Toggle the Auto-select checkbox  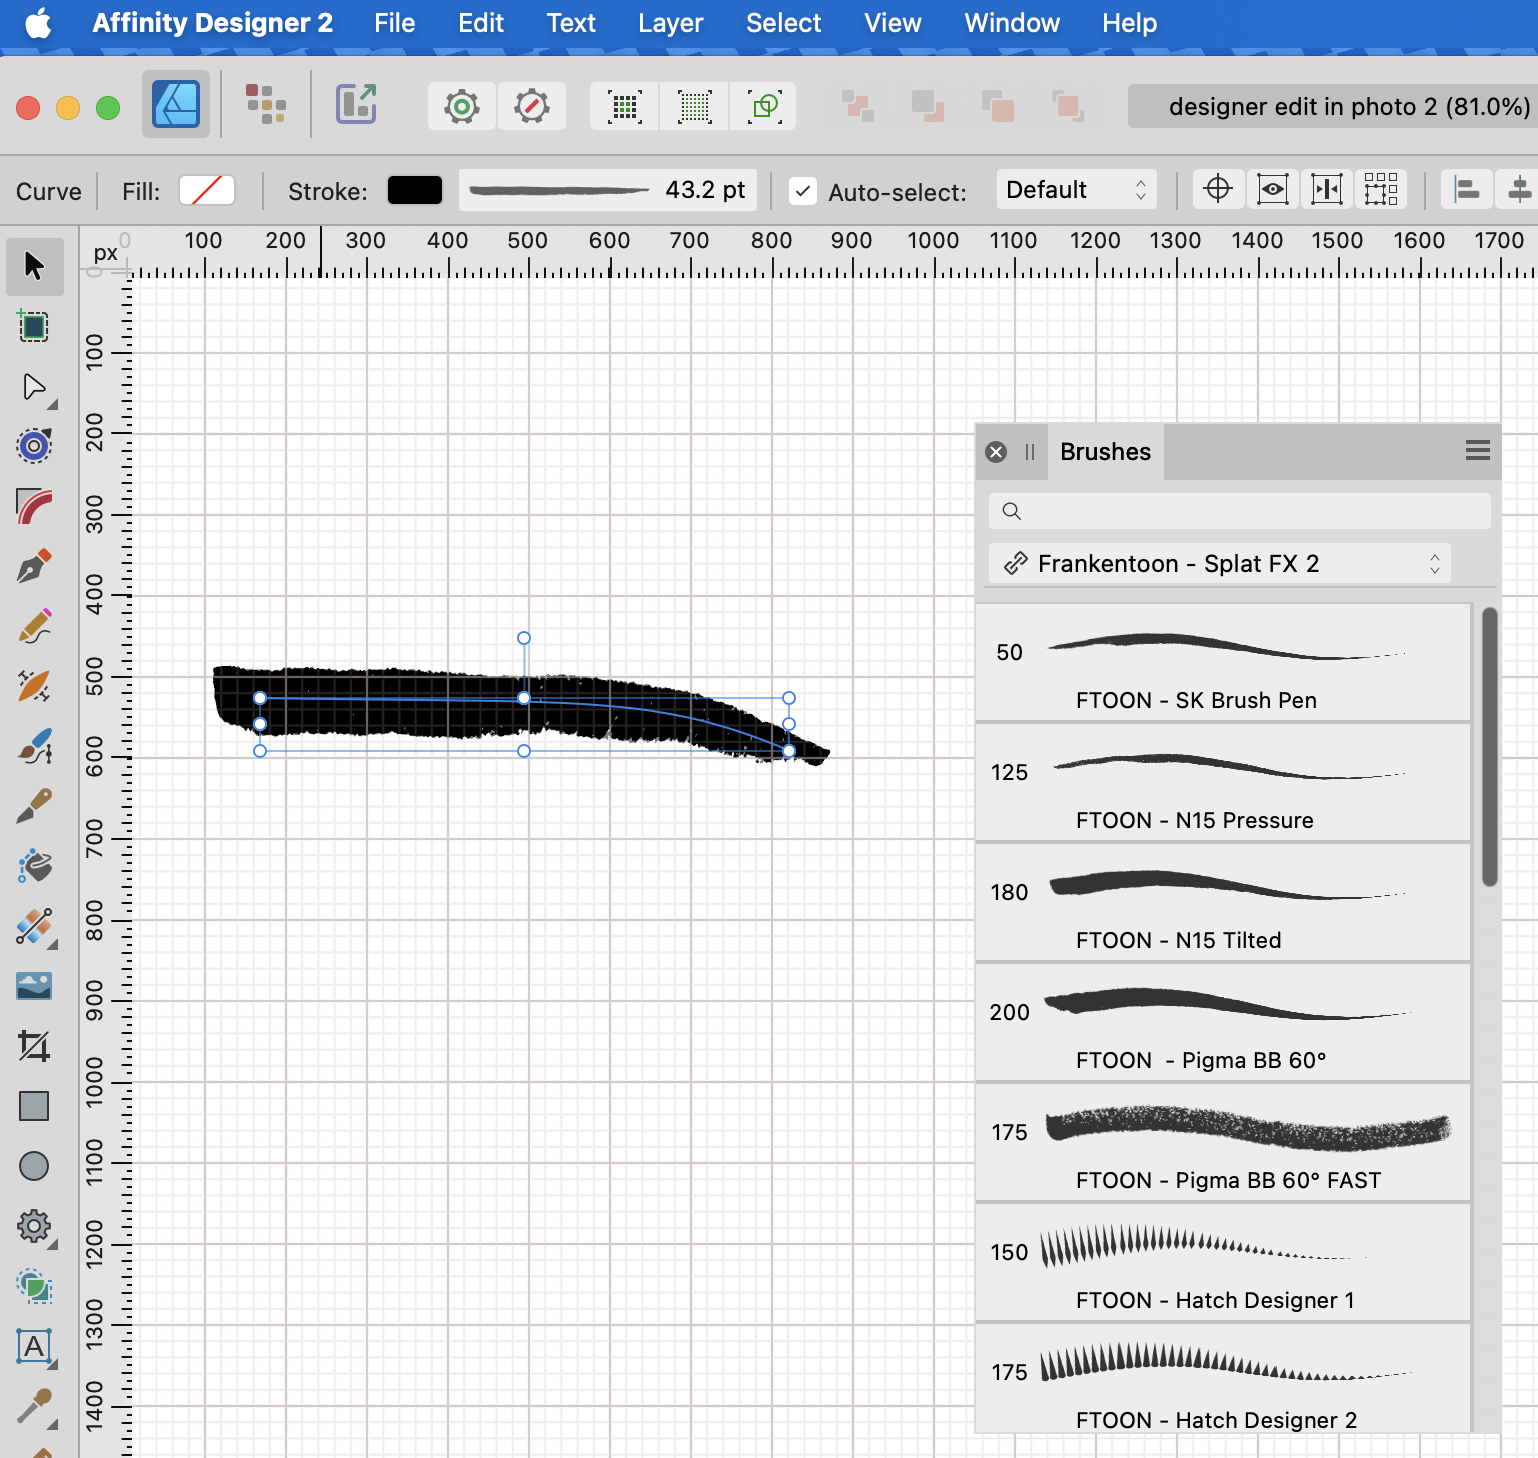tap(803, 191)
